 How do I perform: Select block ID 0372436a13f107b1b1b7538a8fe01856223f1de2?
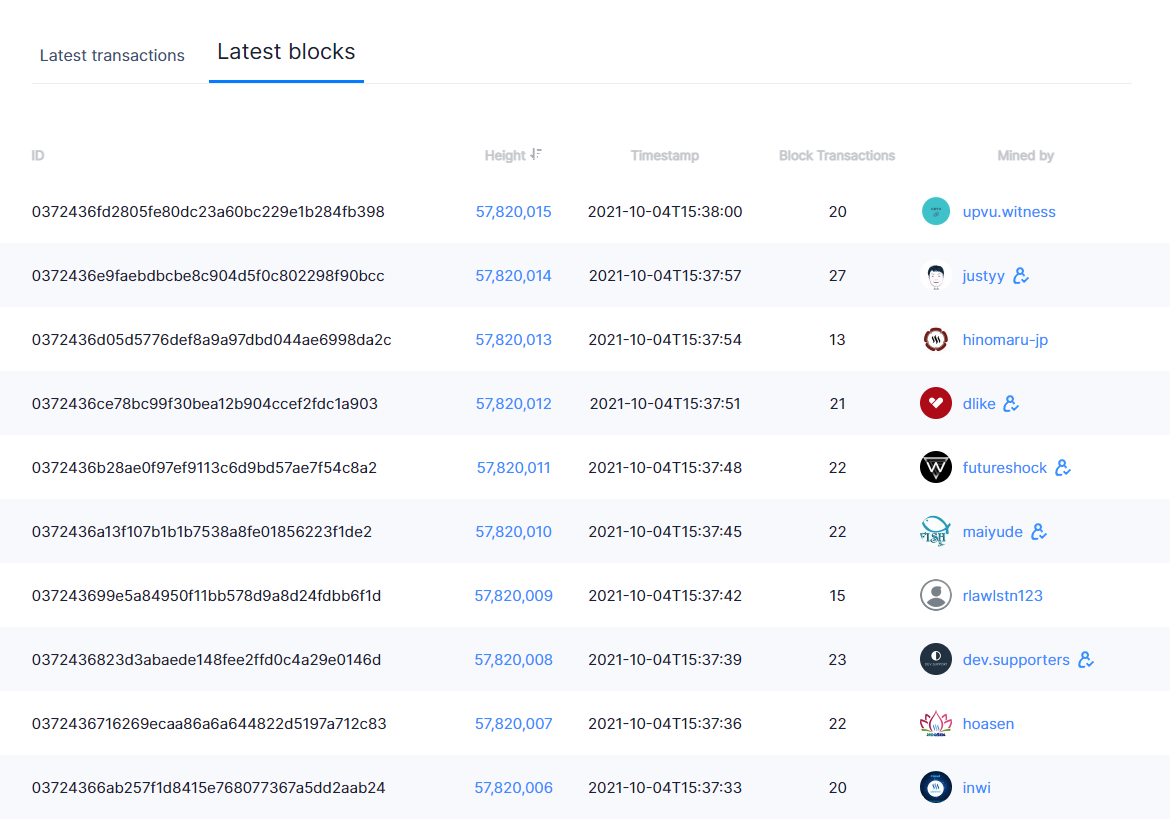coord(201,532)
